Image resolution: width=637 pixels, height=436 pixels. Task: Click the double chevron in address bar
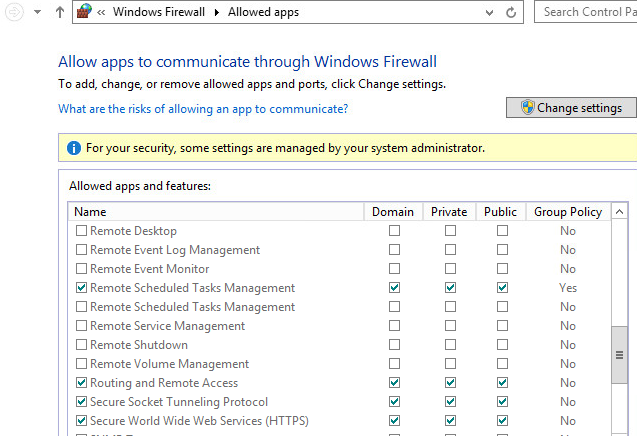coord(101,13)
